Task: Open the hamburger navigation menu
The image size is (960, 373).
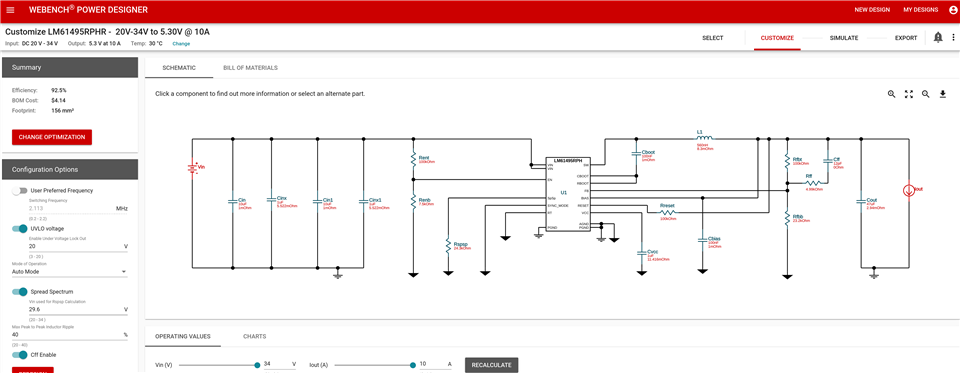Action: (10, 10)
